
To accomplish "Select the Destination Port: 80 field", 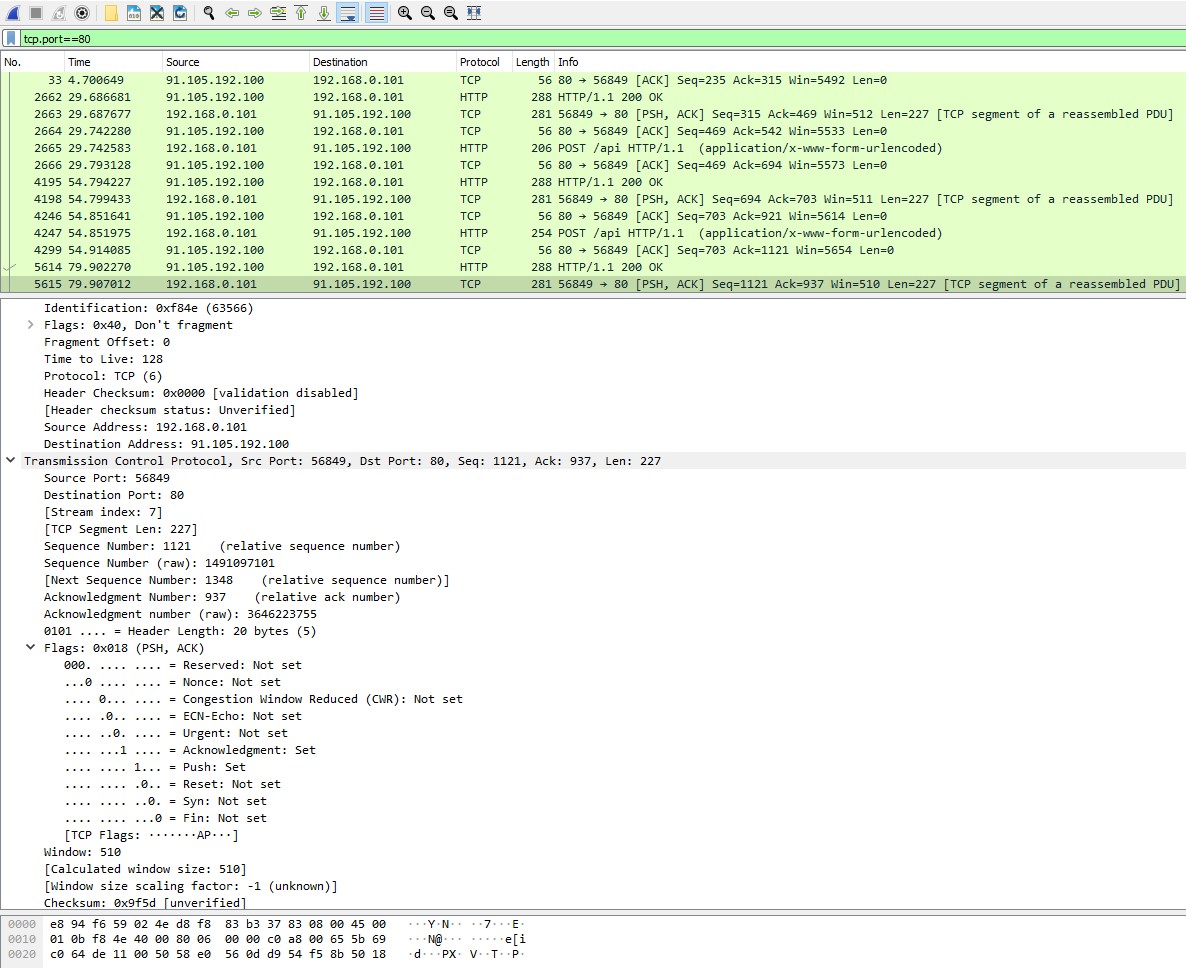I will tap(113, 495).
